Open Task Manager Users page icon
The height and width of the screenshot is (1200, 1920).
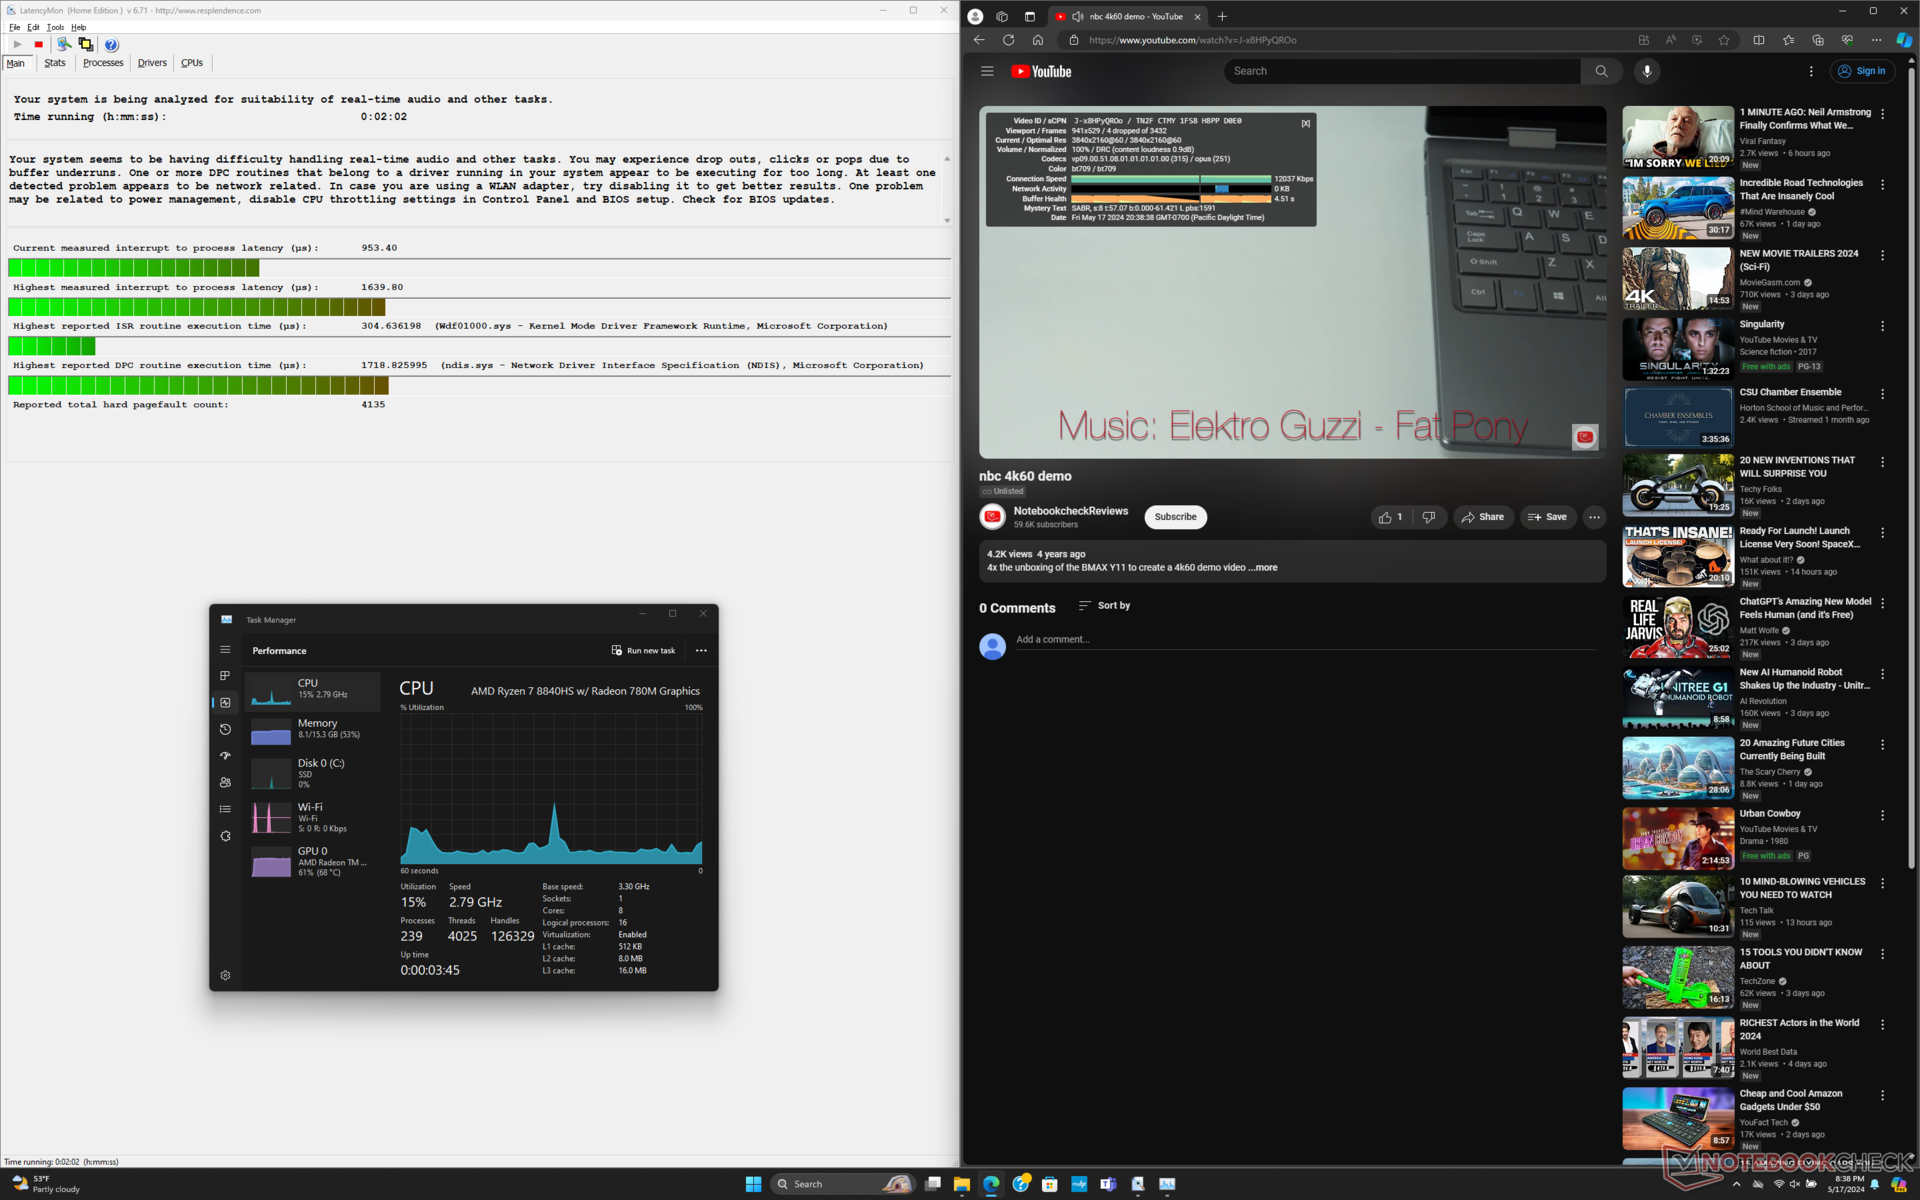pyautogui.click(x=225, y=782)
